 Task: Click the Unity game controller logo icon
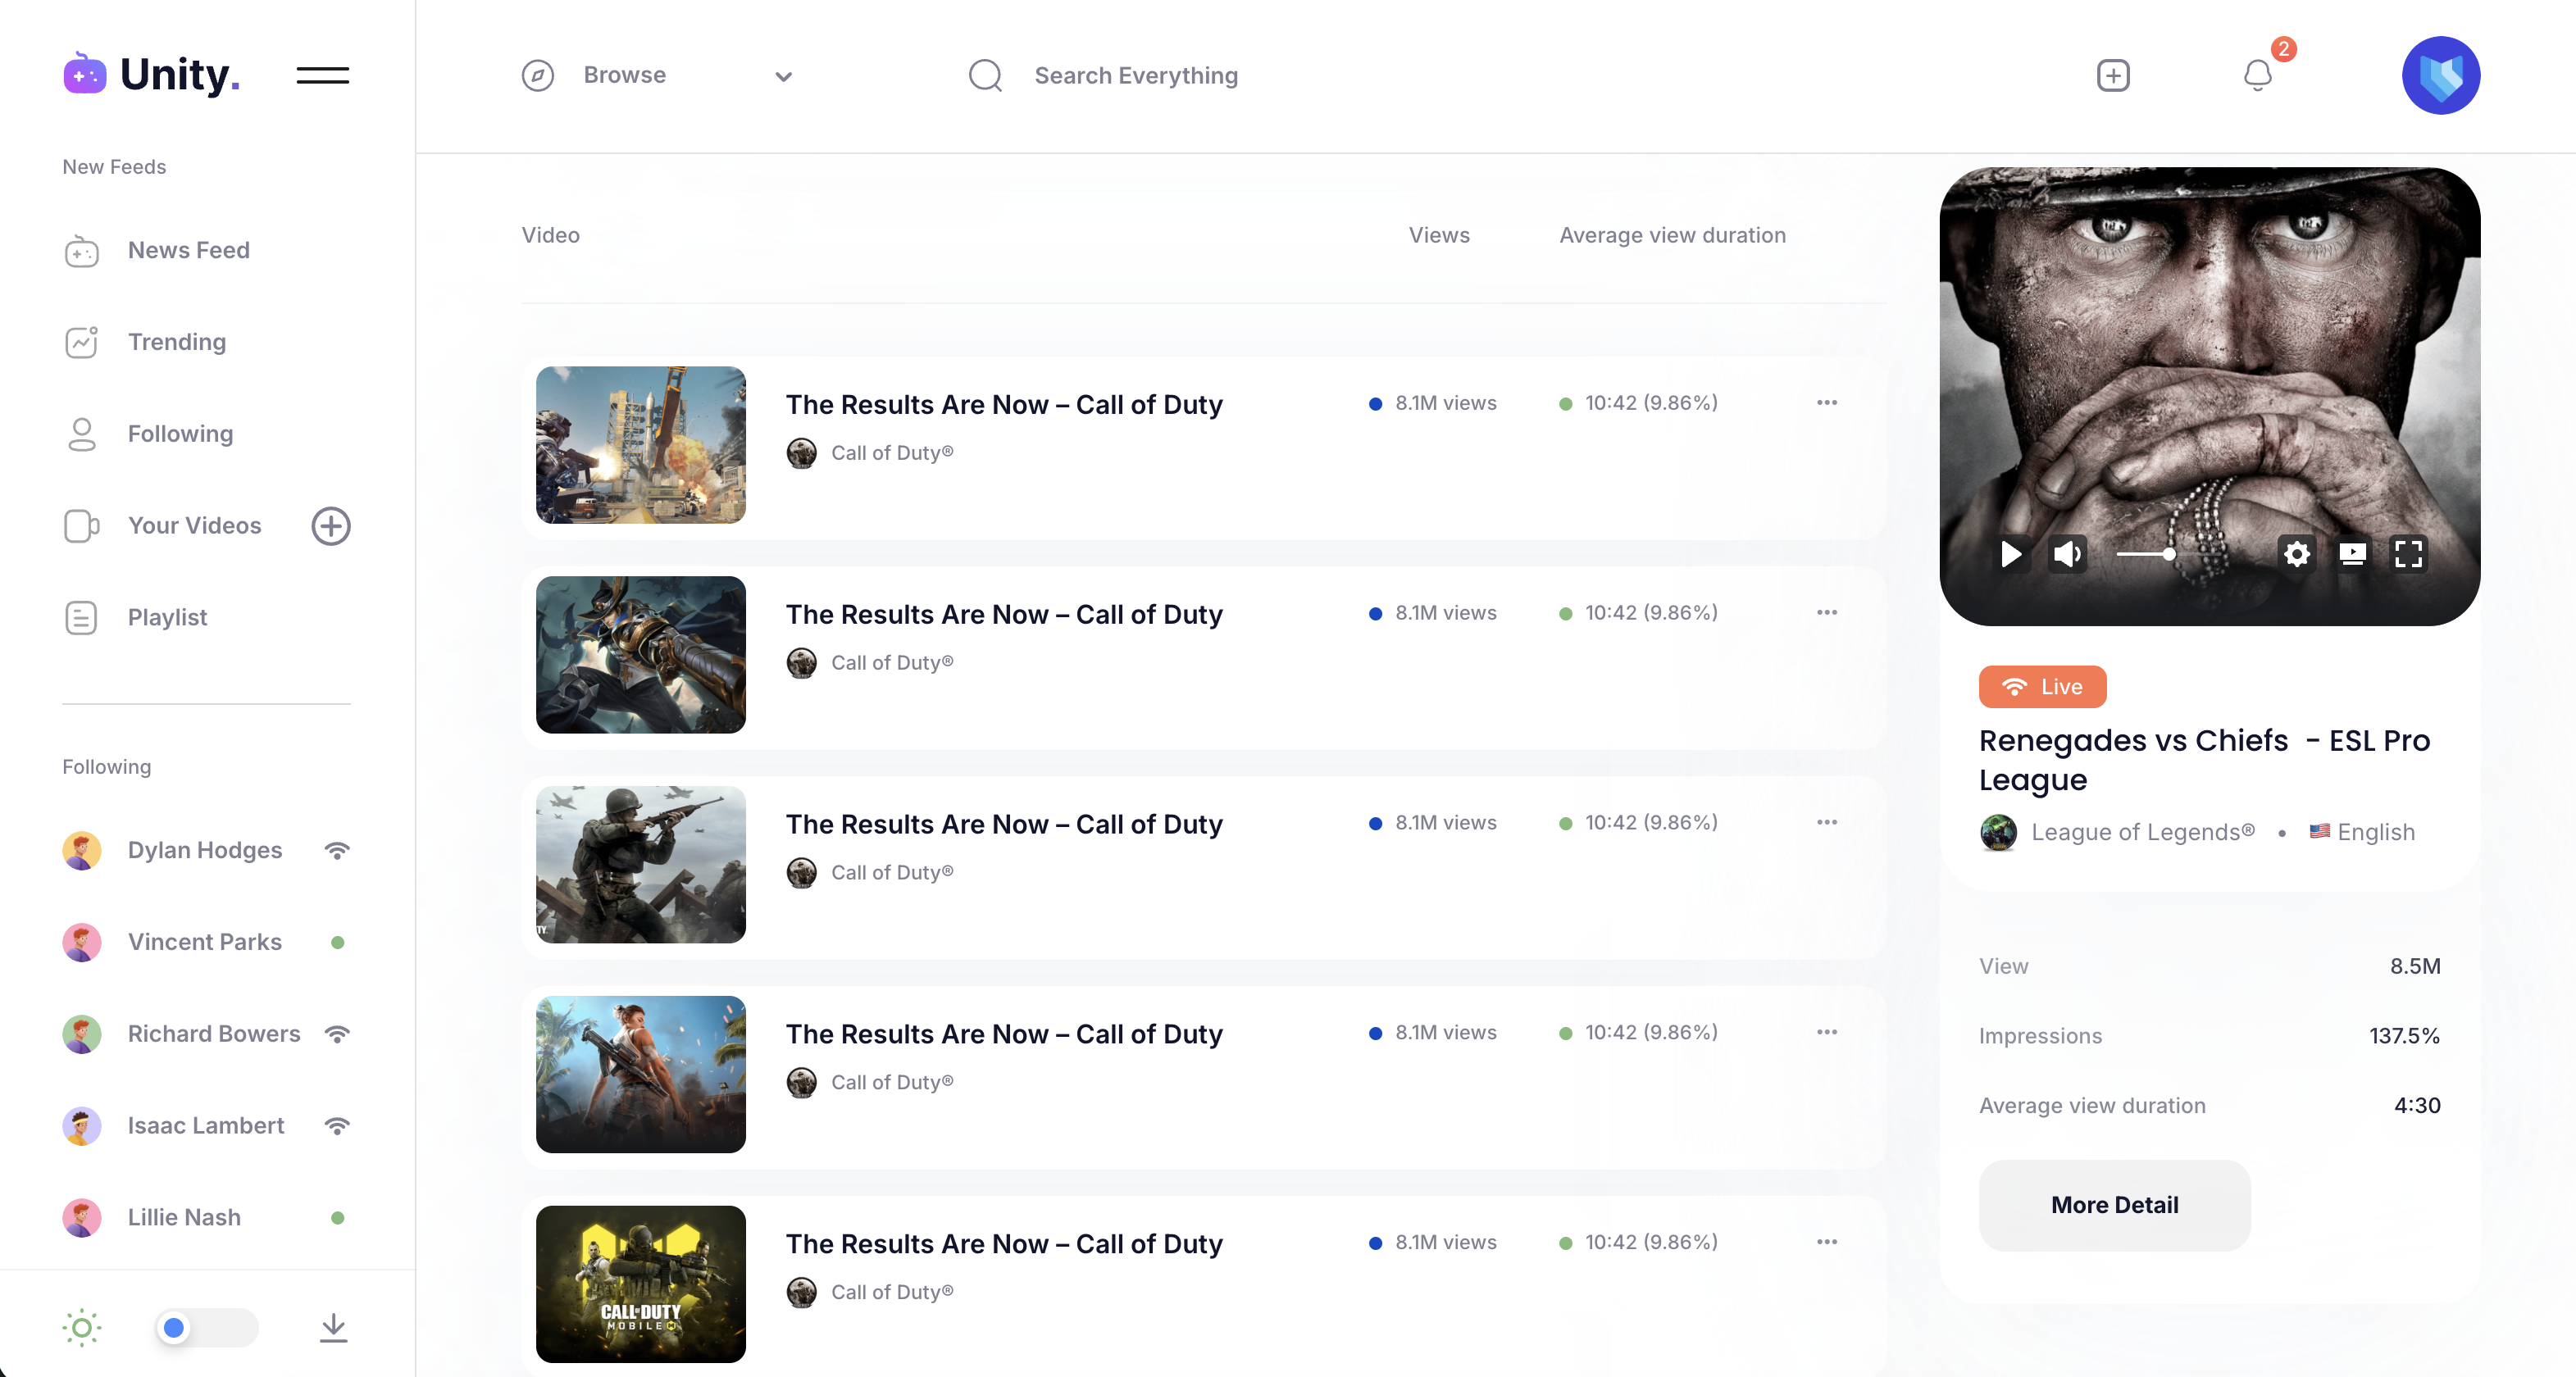tap(84, 74)
